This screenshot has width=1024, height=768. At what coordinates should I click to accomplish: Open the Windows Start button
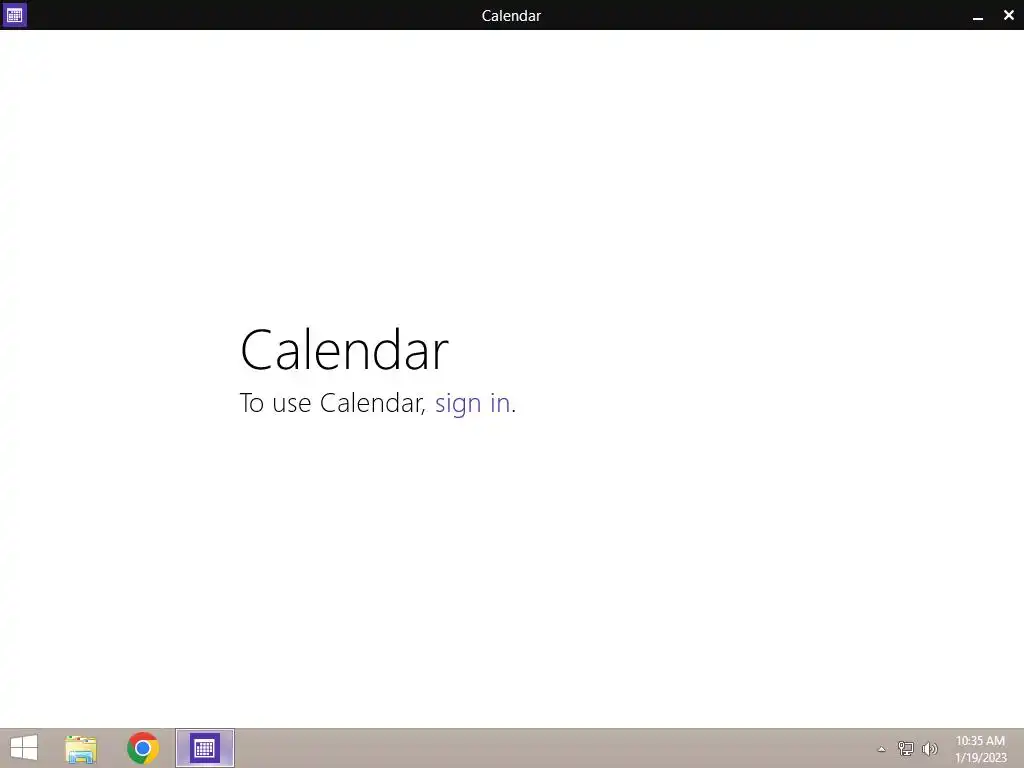pos(24,748)
